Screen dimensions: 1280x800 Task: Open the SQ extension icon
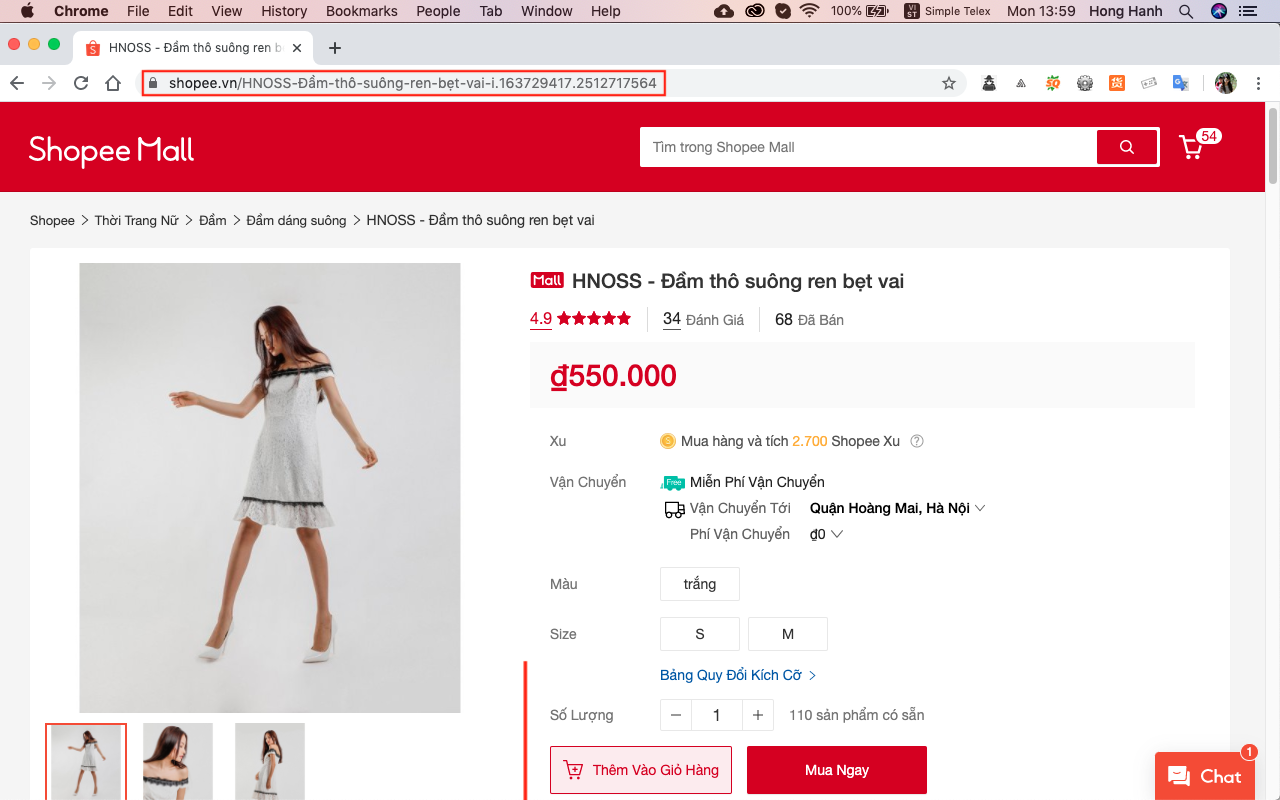[x=1053, y=83]
